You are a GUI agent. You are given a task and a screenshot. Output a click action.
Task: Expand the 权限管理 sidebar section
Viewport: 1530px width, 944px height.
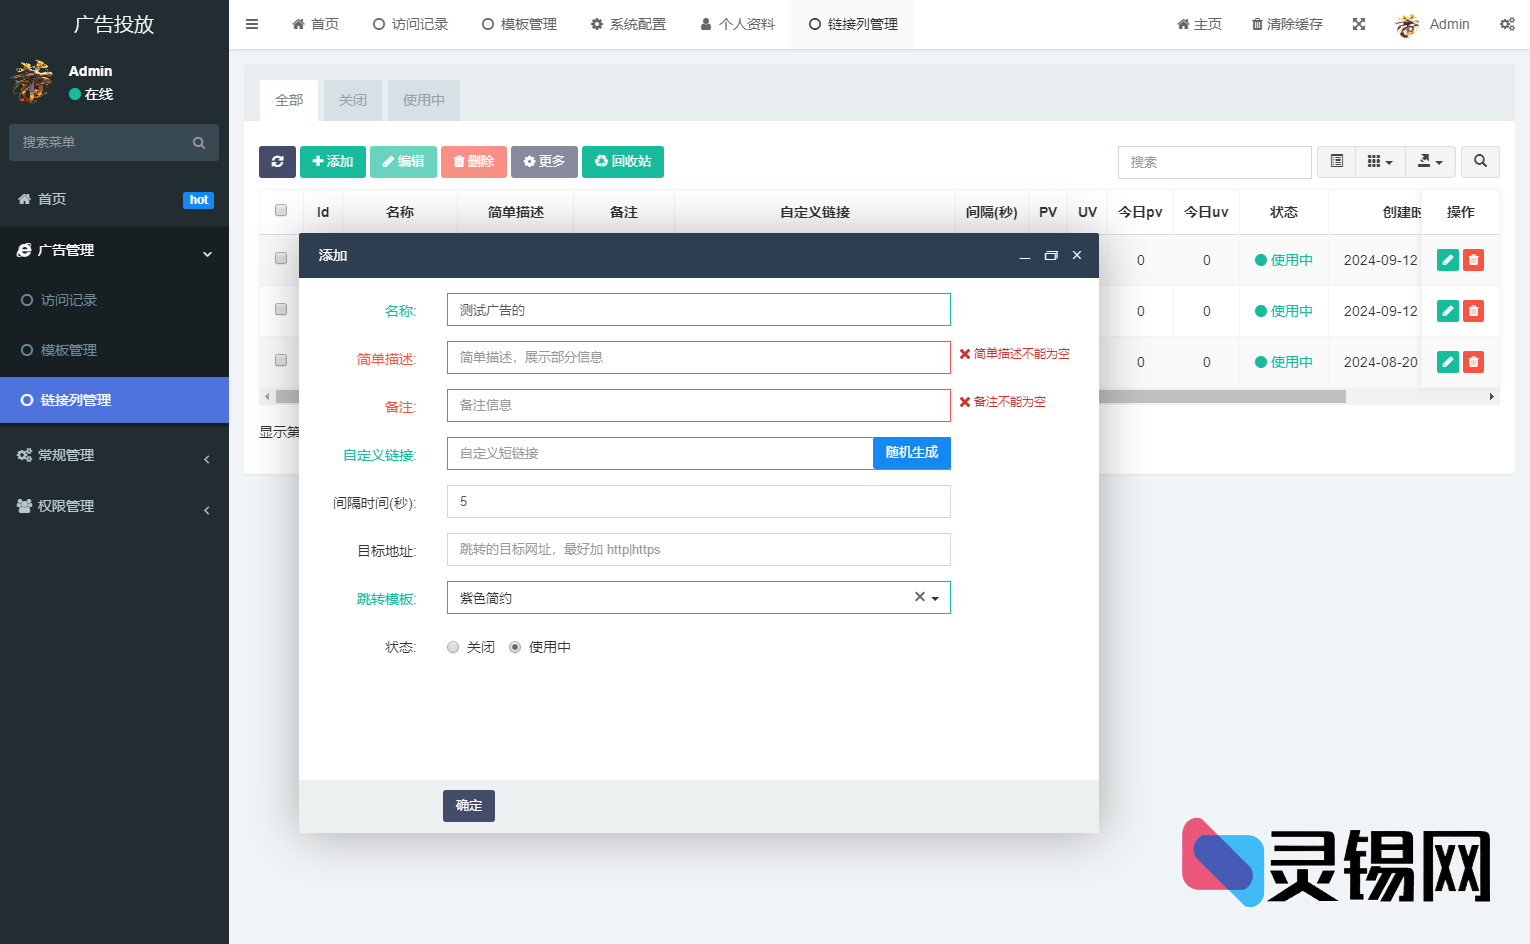(x=114, y=505)
